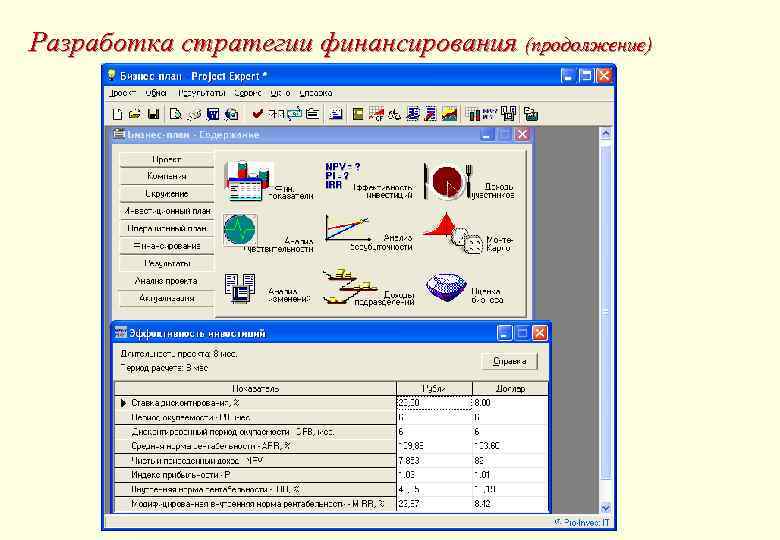Select the profitability index PI row label

coord(181,475)
